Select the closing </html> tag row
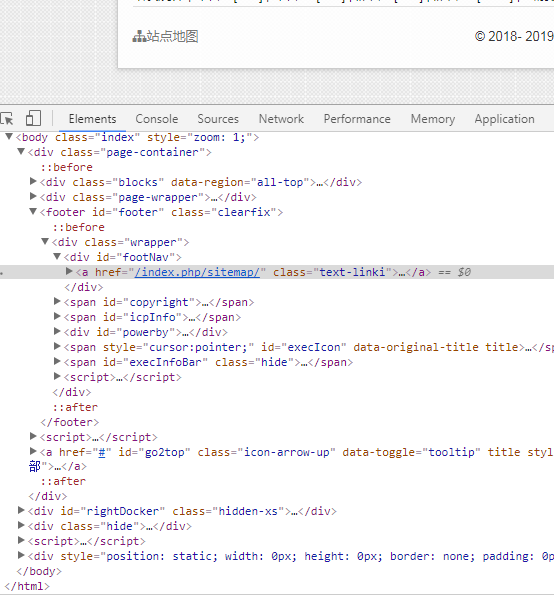The height and width of the screenshot is (597, 554). click(27, 586)
